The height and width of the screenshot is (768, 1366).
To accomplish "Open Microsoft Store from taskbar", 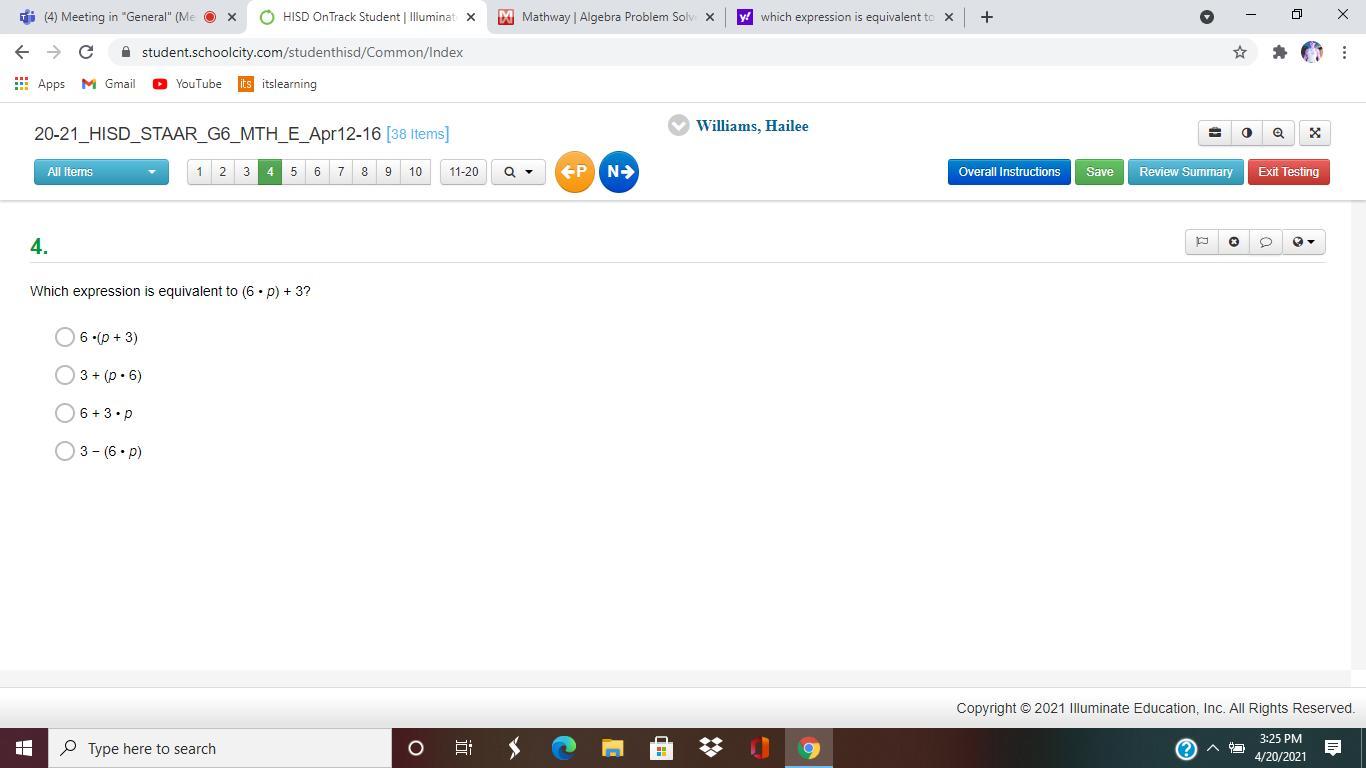I will pos(661,748).
